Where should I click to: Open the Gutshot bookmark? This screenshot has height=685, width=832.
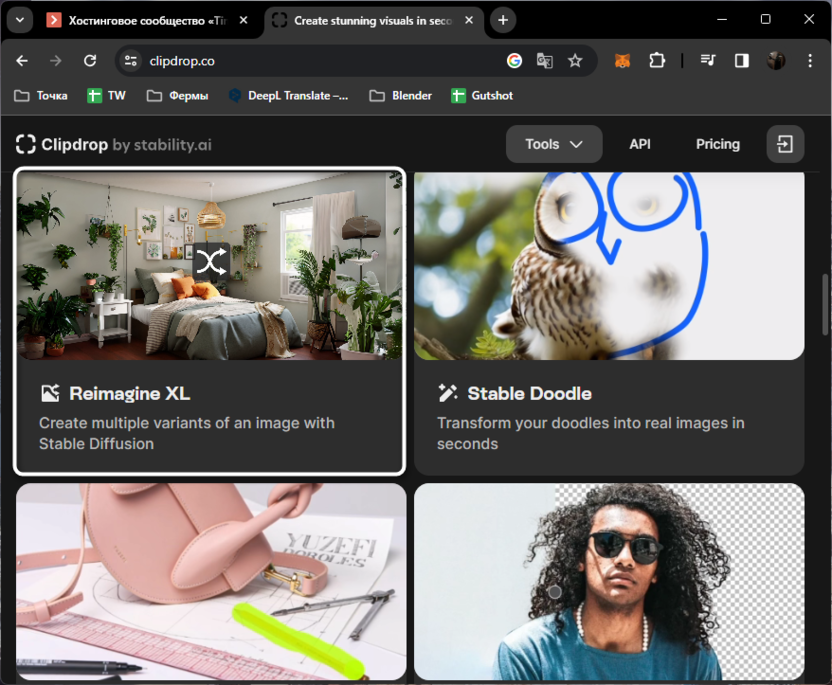(x=482, y=96)
